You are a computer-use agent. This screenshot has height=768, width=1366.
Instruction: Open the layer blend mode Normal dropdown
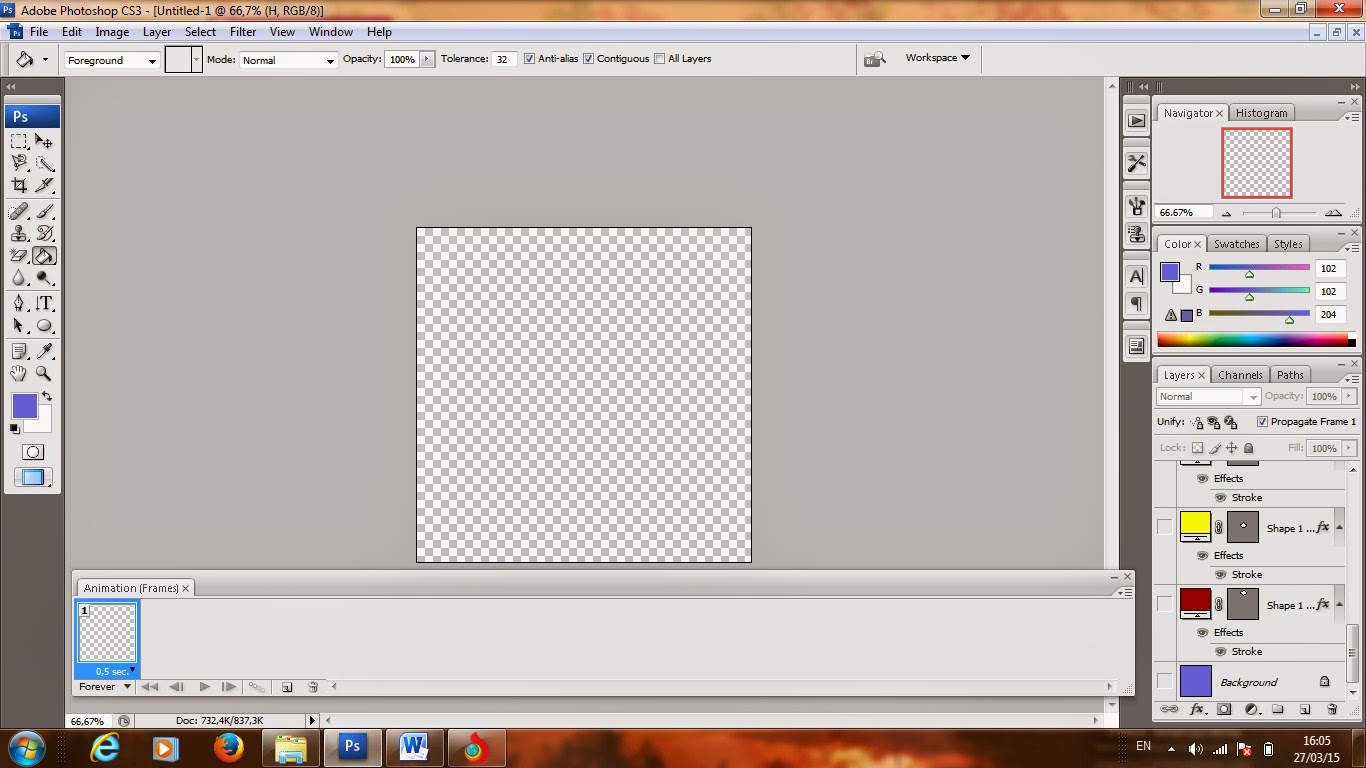point(1208,397)
